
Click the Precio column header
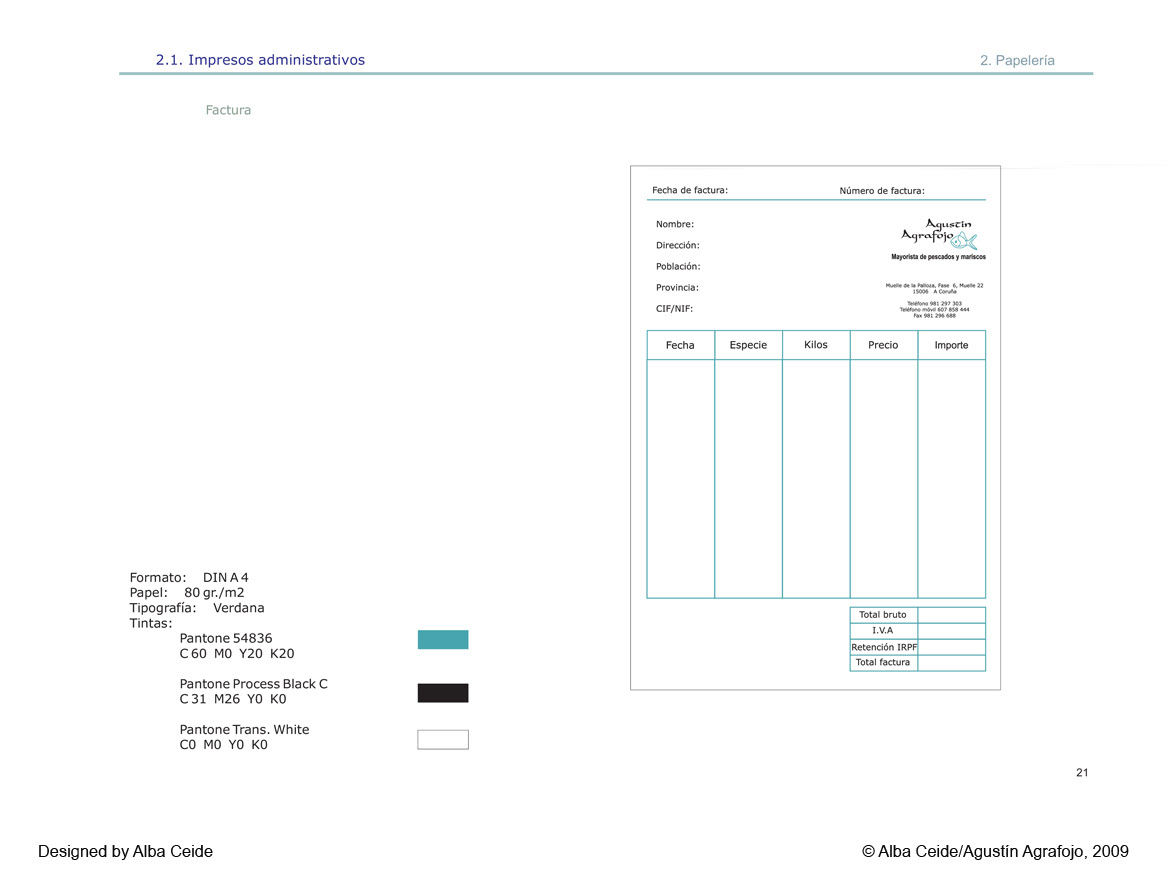click(x=883, y=345)
